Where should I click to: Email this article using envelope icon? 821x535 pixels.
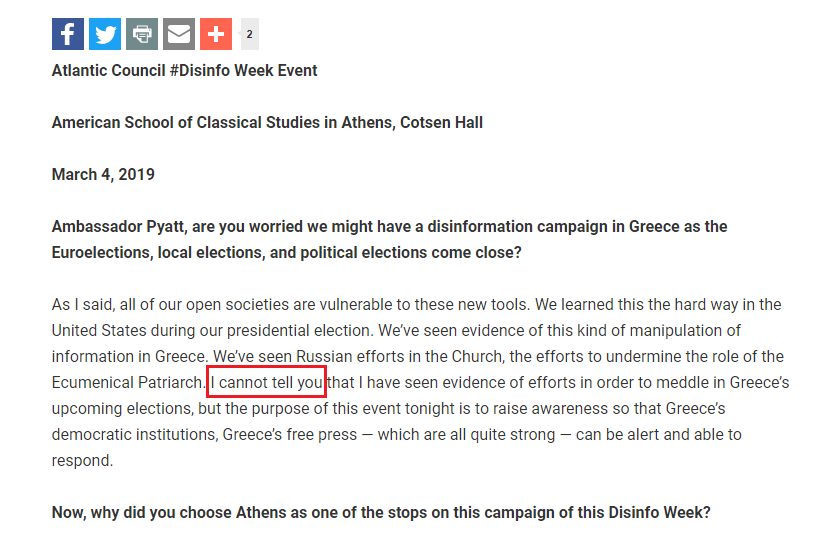(179, 34)
